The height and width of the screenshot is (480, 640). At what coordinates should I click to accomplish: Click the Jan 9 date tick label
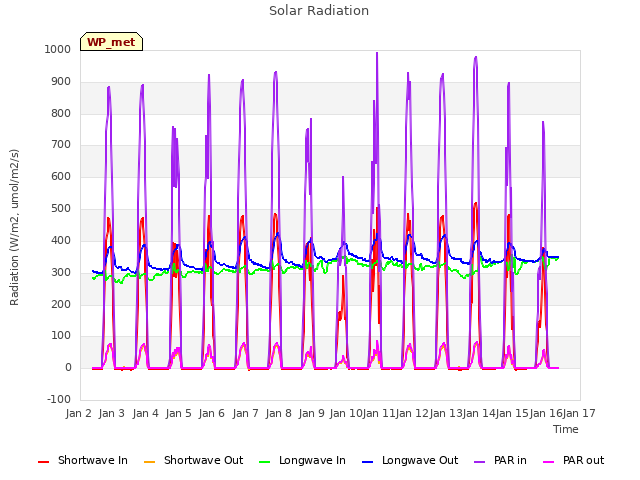[312, 413]
